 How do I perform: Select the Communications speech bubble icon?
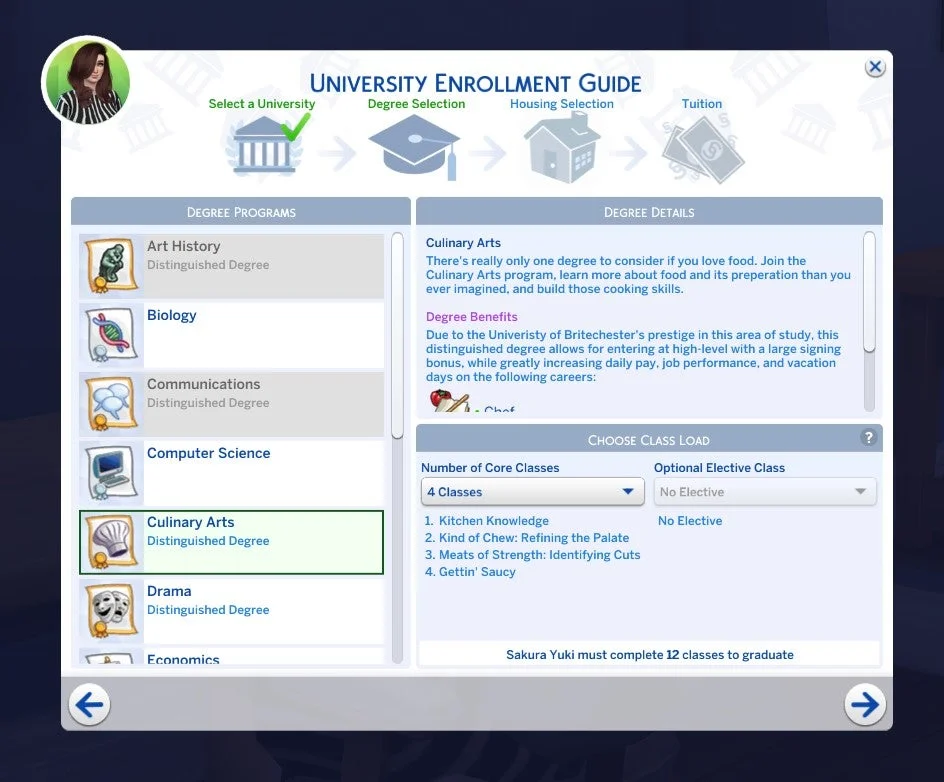(110, 403)
